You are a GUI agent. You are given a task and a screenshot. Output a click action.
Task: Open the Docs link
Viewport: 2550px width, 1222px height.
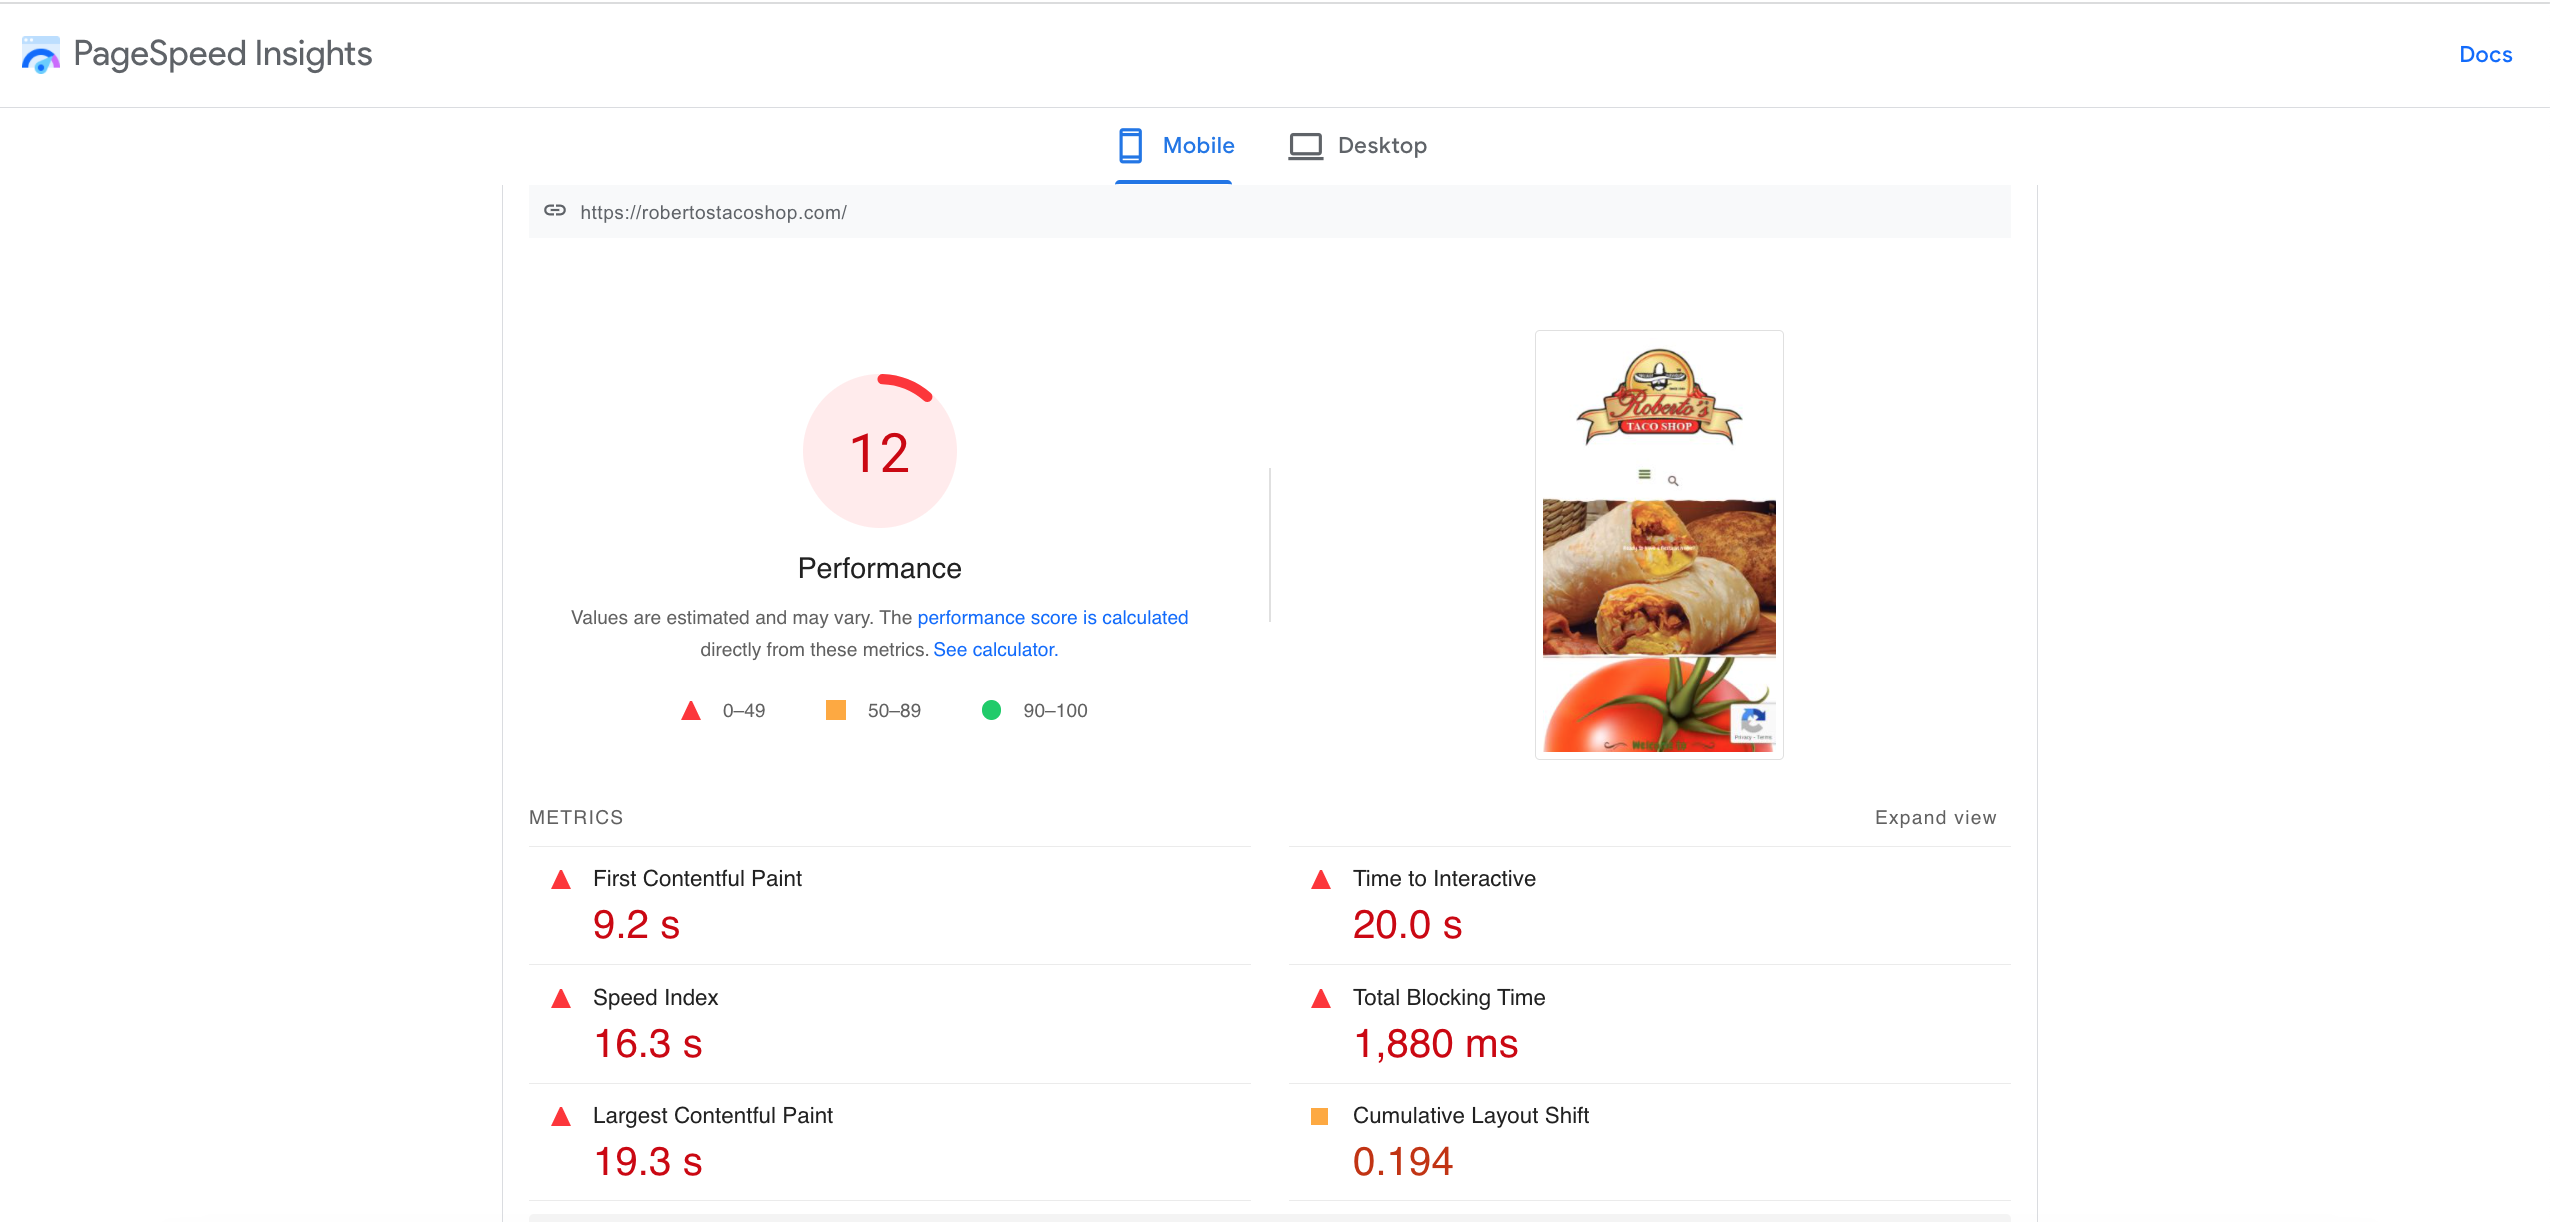(x=2485, y=54)
